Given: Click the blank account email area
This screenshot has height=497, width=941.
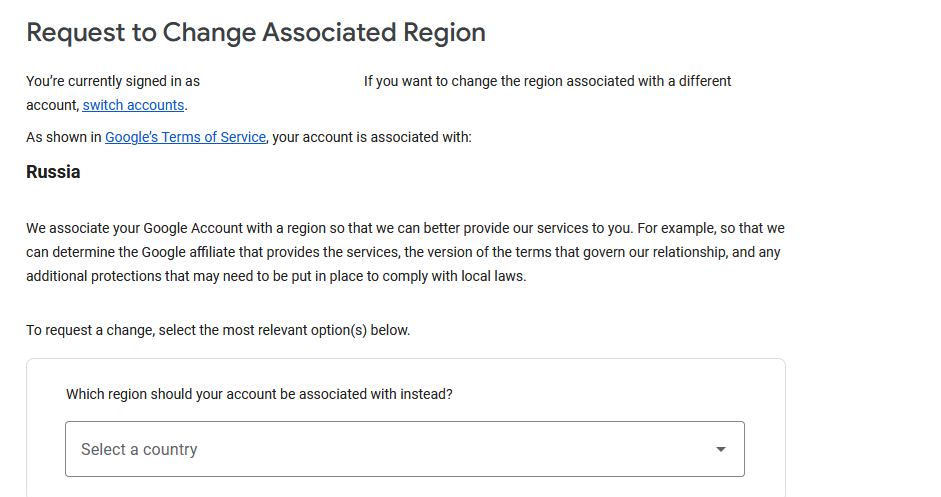Looking at the screenshot, I should tap(281, 81).
